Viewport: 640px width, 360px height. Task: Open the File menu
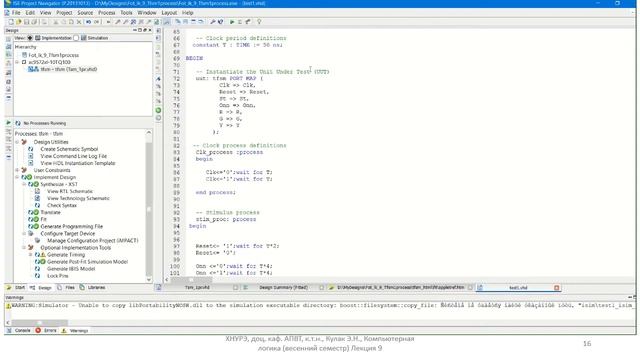tap(16, 13)
